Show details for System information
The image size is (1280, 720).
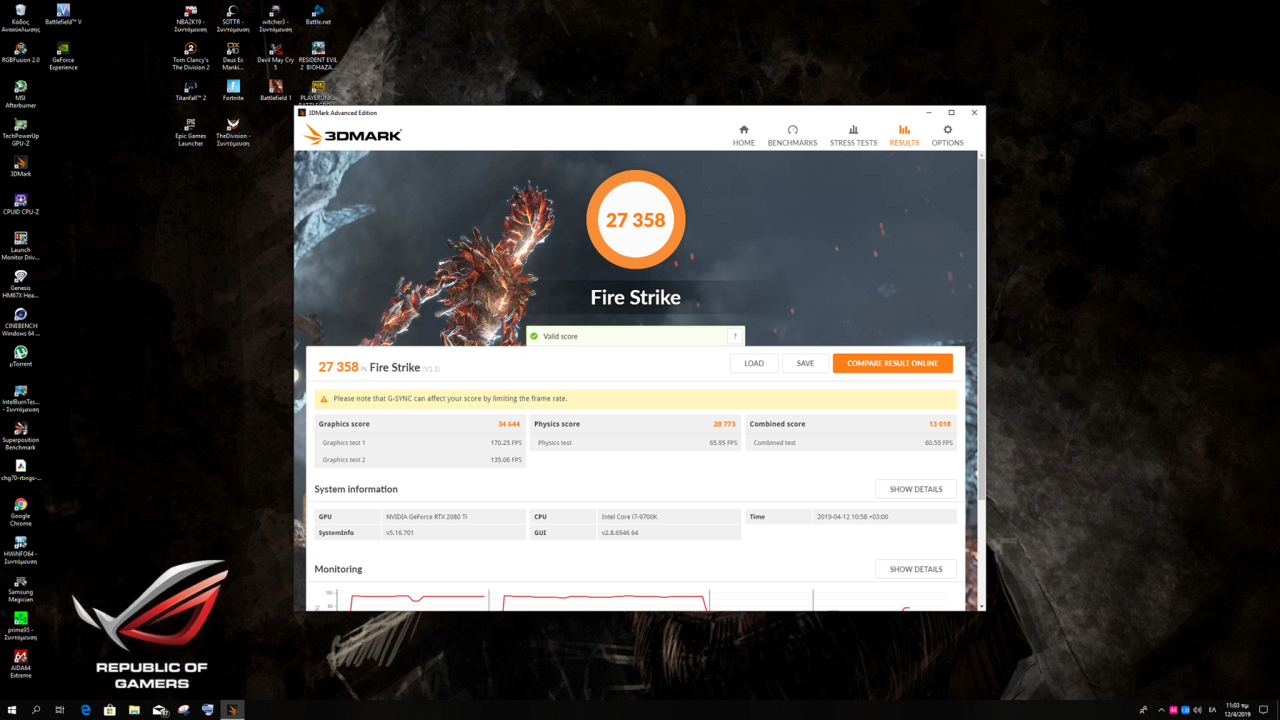tap(916, 489)
